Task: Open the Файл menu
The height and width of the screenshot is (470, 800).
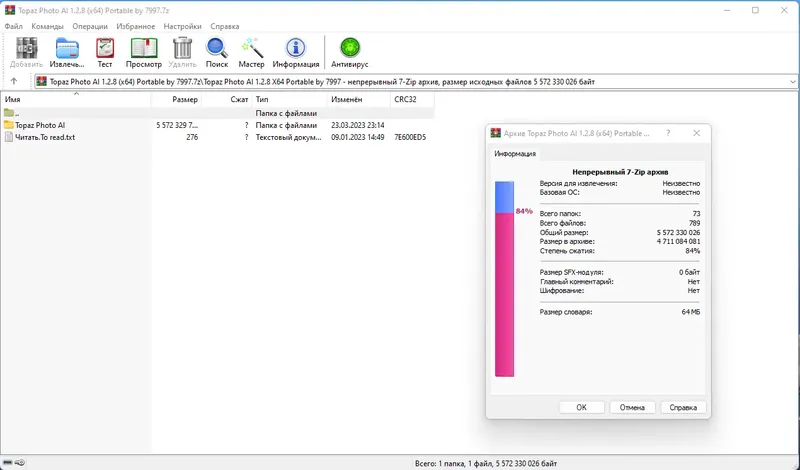Action: (14, 26)
